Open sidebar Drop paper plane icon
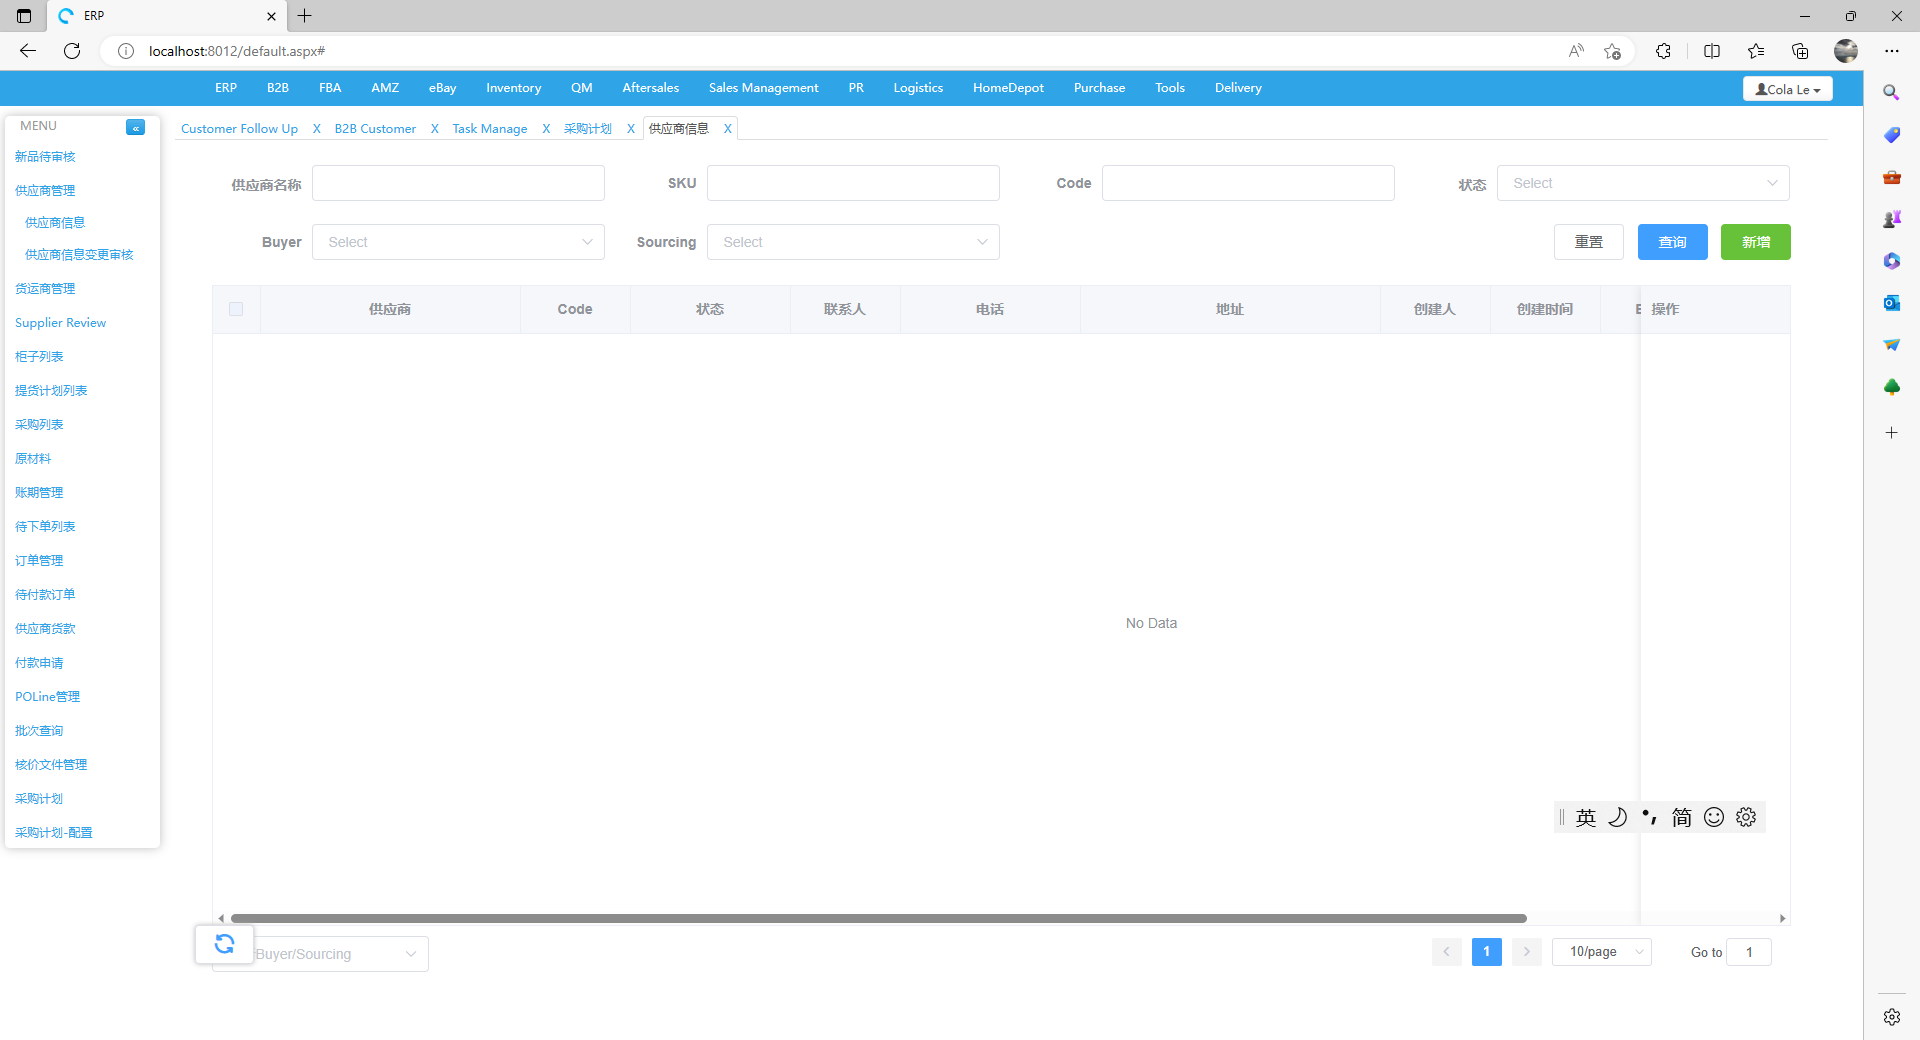Screen dimensions: 1920x1040 [1891, 345]
